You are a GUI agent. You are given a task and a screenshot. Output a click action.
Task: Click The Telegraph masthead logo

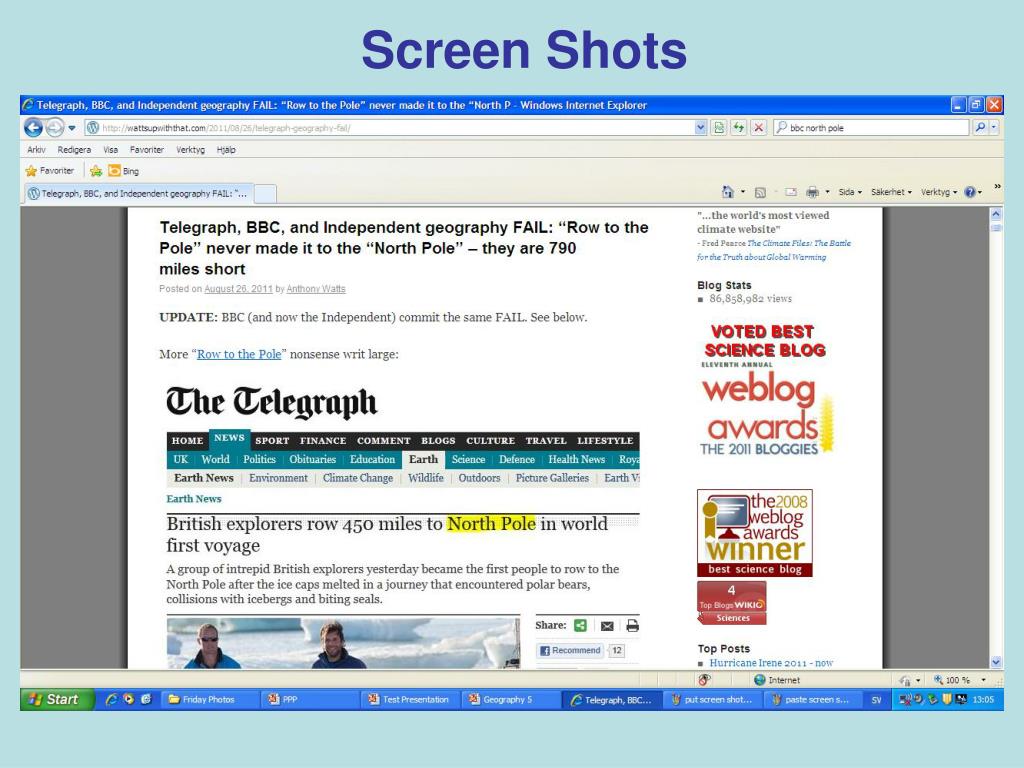click(272, 402)
